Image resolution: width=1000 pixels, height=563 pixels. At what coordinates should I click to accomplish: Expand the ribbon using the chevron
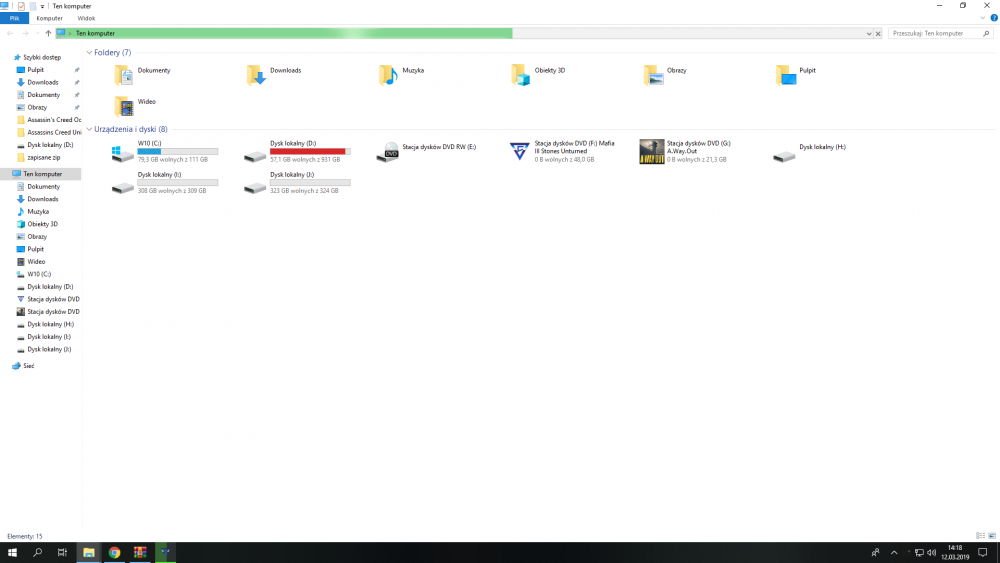(x=981, y=18)
